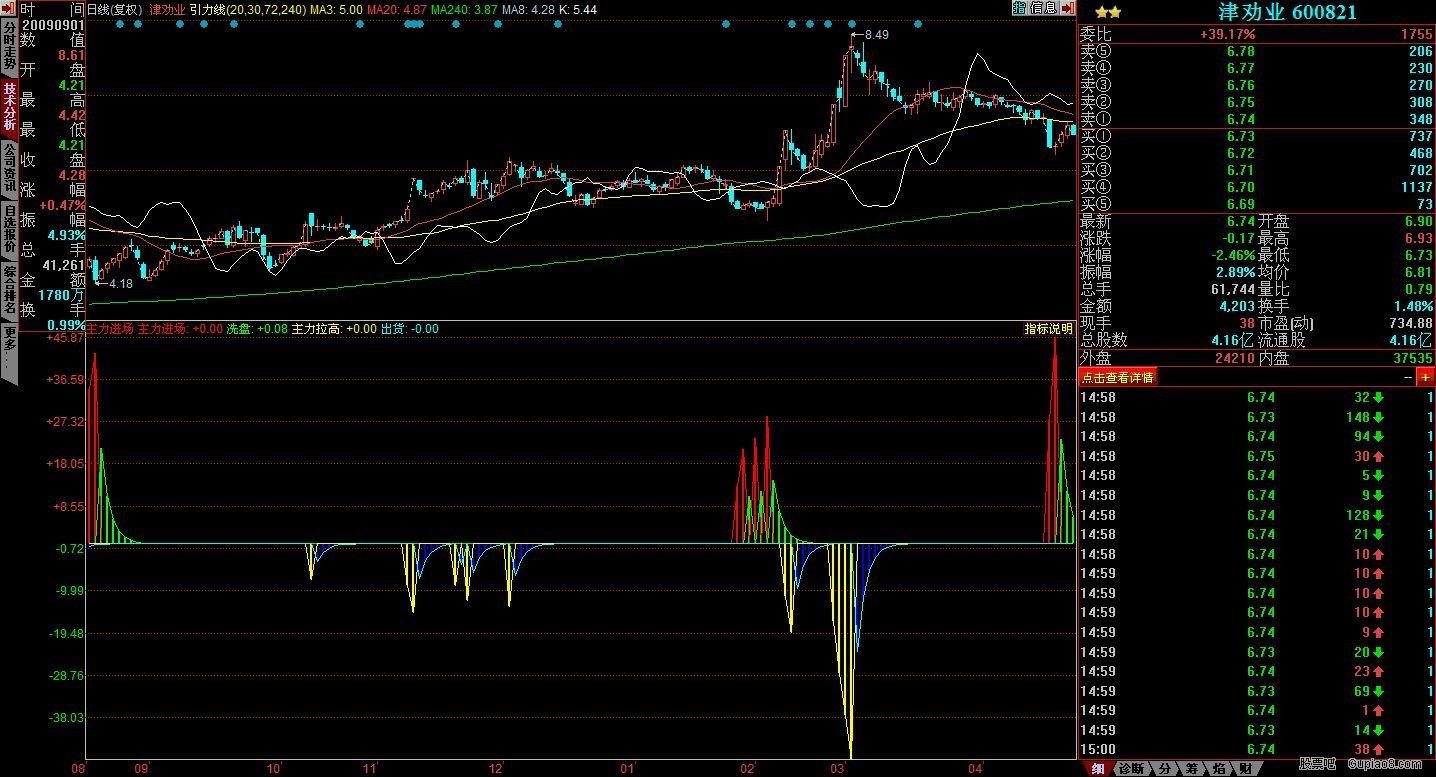Click the 15:00 timestamp in the tick list
1436x777 pixels.
click(1098, 749)
